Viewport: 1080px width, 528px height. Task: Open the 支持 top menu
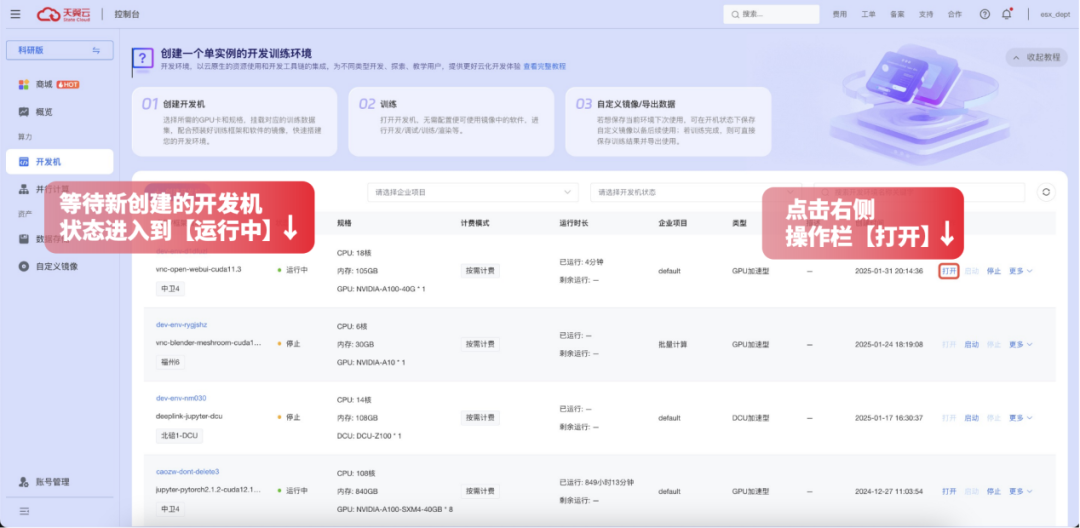pyautogui.click(x=926, y=14)
